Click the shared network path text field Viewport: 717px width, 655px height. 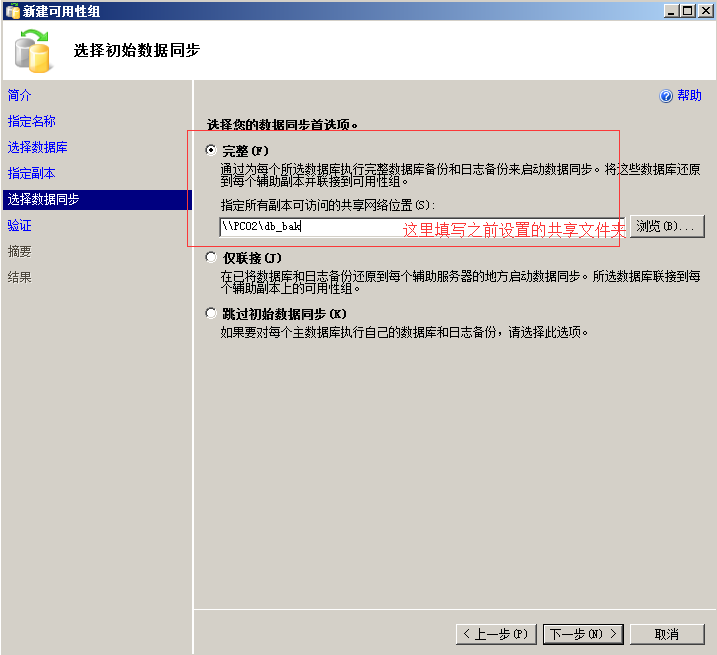[310, 227]
